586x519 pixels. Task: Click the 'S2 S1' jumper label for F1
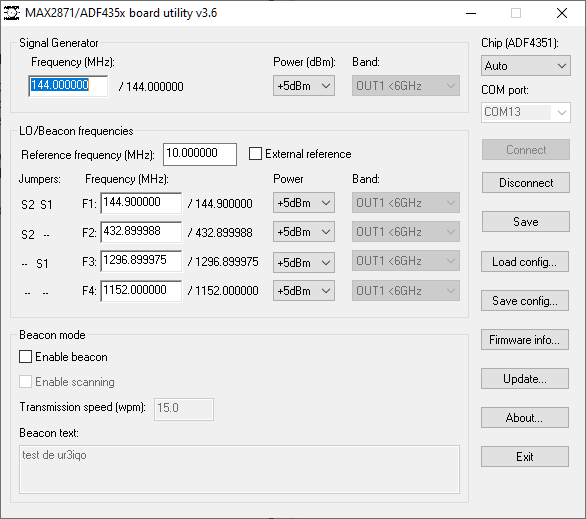tap(37, 205)
